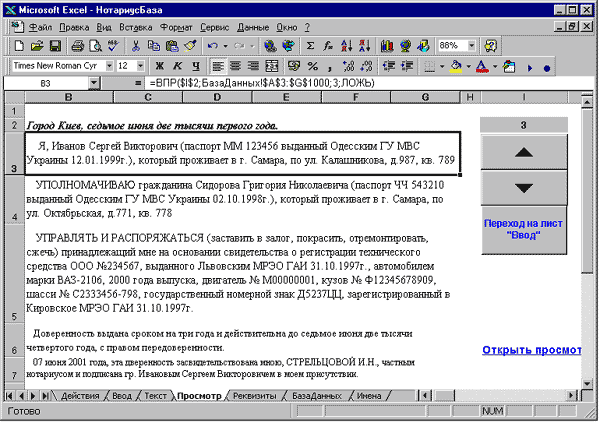
Task: Sort ascending A-Z icon
Action: (x=347, y=46)
